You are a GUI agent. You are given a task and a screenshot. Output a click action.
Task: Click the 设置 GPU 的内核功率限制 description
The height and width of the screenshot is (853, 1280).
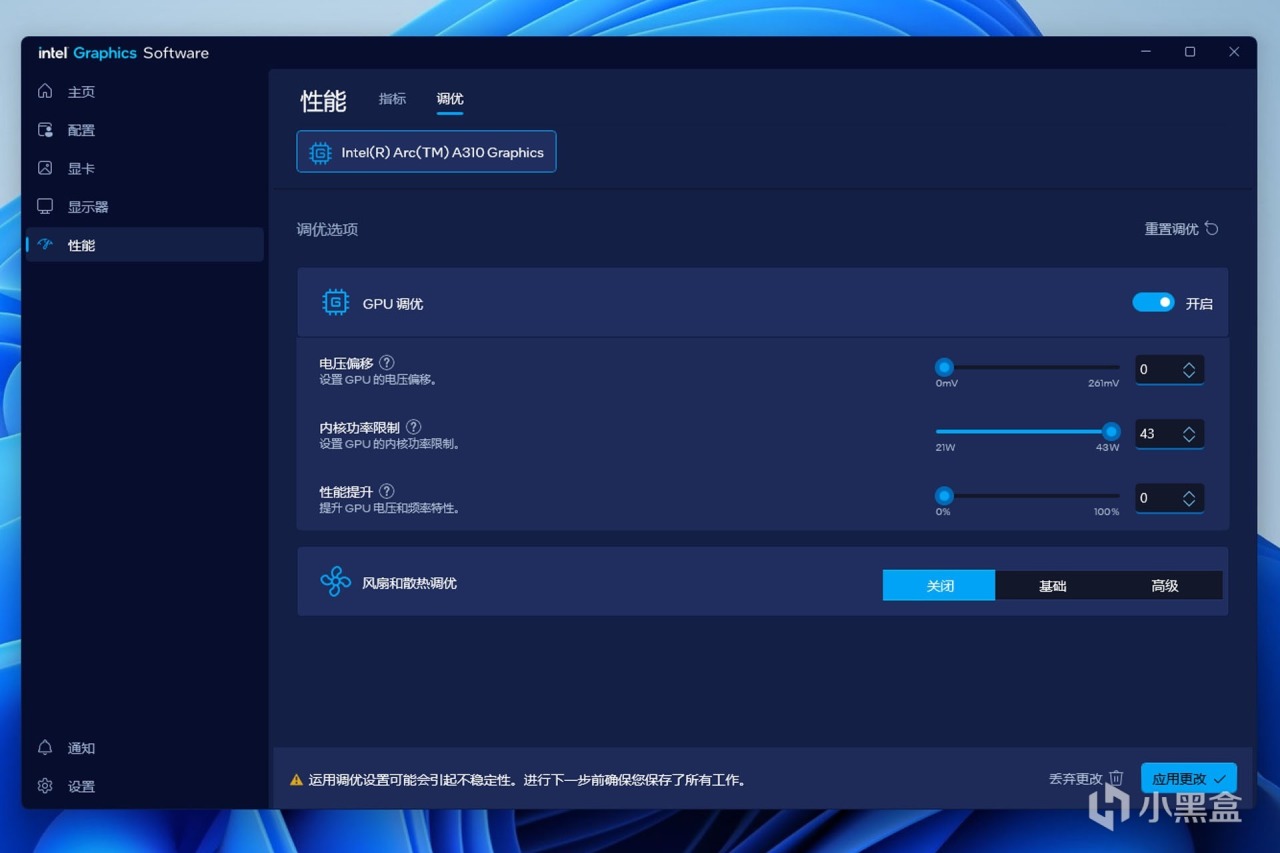(390, 444)
